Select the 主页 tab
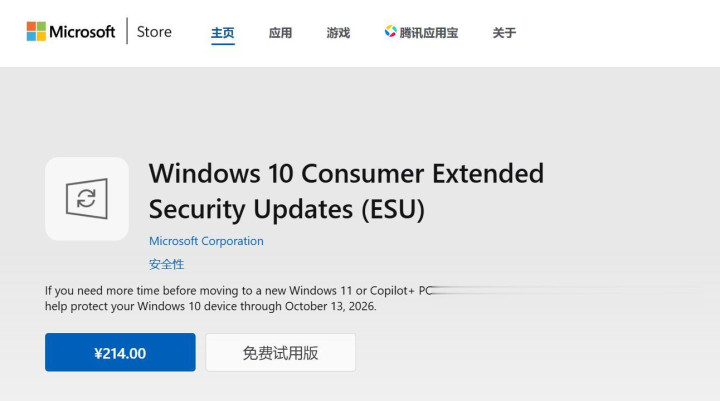Image resolution: width=720 pixels, height=401 pixels. 222,33
